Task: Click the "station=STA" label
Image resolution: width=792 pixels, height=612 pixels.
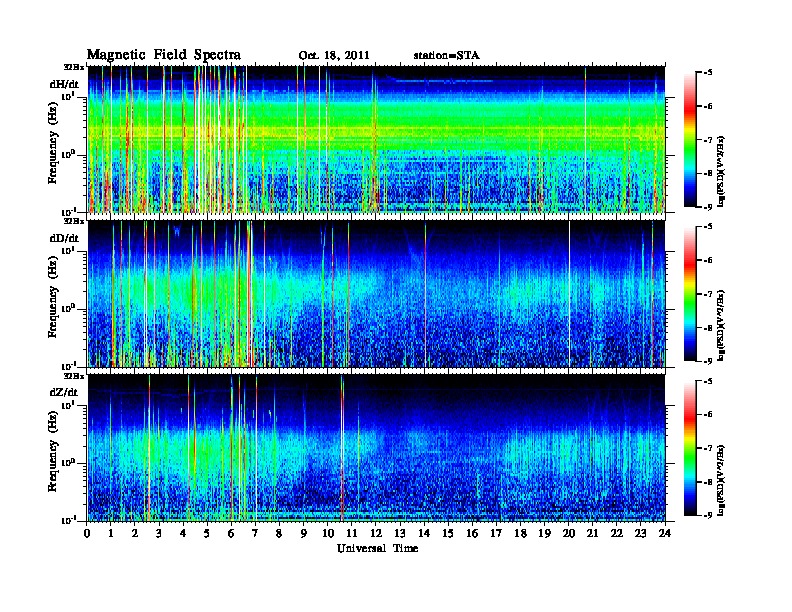Action: pyautogui.click(x=447, y=56)
